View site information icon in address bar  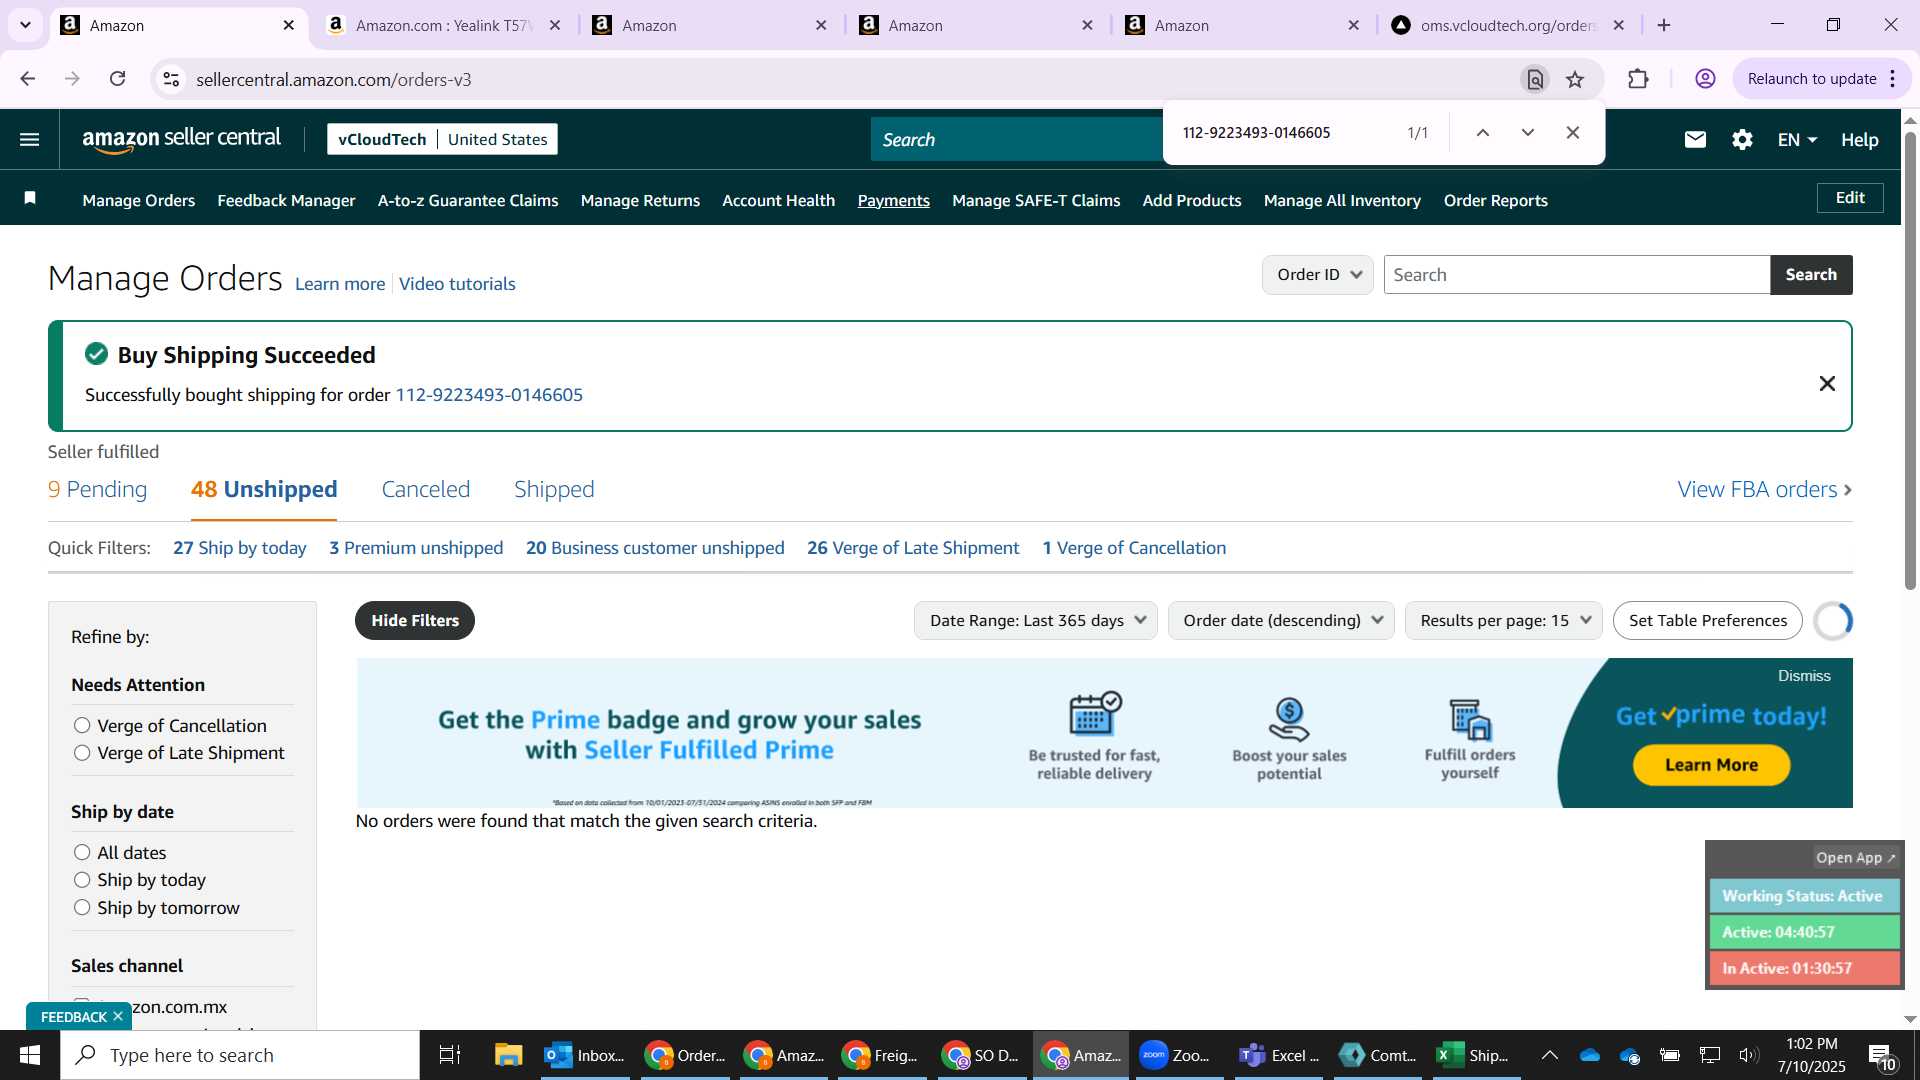click(x=171, y=79)
